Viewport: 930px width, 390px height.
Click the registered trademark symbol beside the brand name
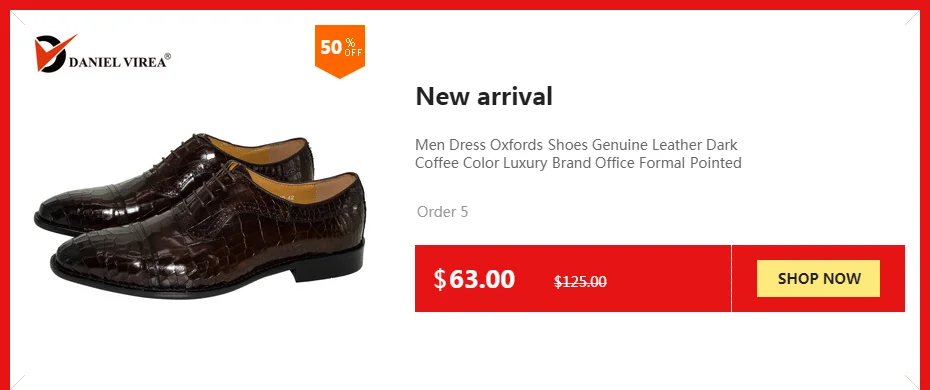coord(168,57)
